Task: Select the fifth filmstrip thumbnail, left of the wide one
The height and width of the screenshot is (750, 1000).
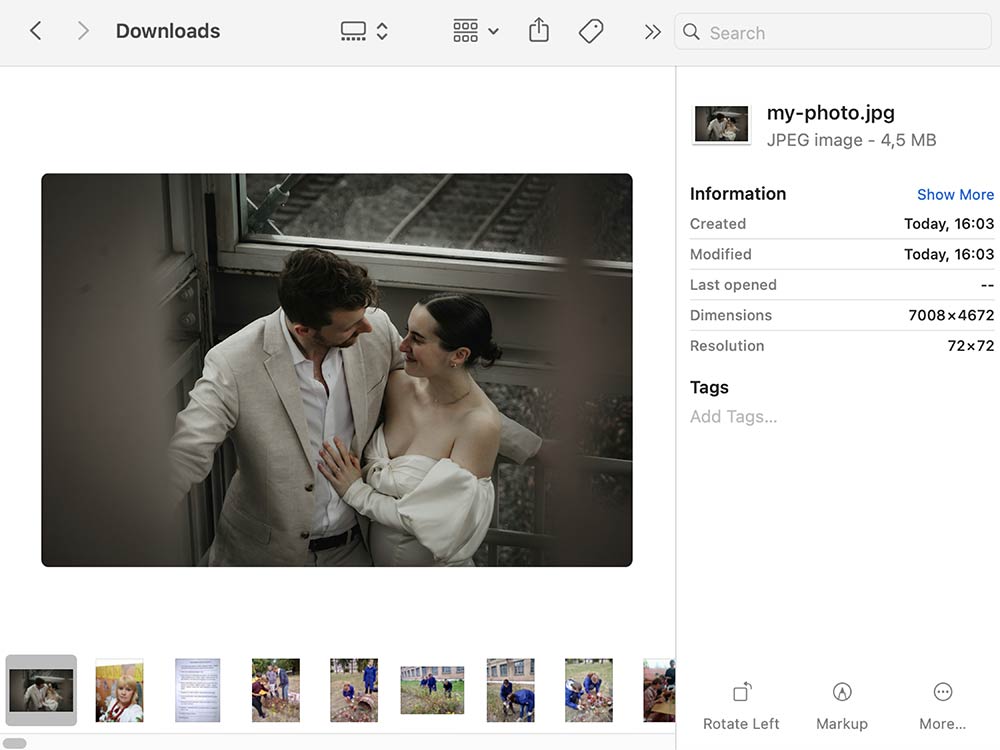Action: pos(354,690)
